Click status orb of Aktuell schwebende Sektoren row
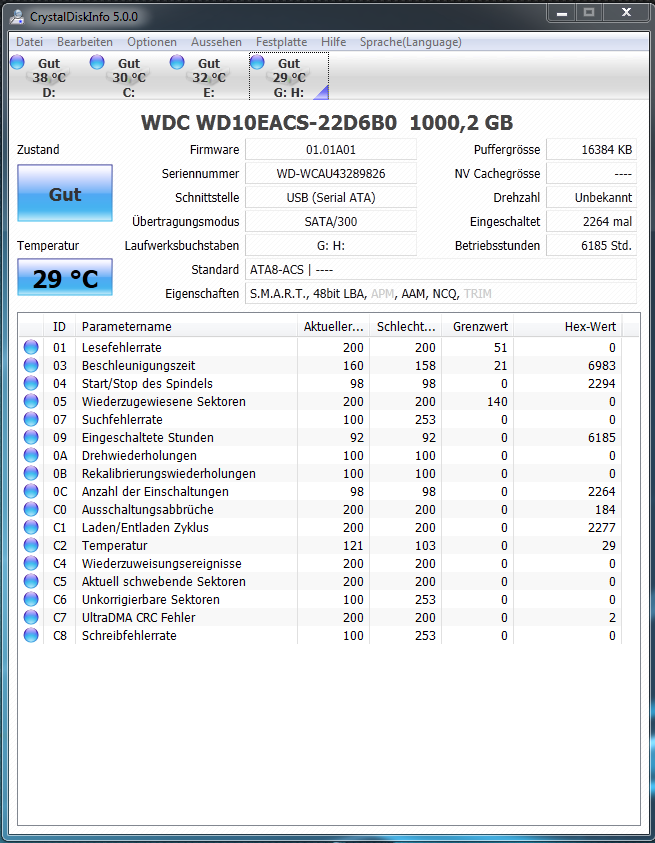This screenshot has width=655, height=843. click(31, 581)
